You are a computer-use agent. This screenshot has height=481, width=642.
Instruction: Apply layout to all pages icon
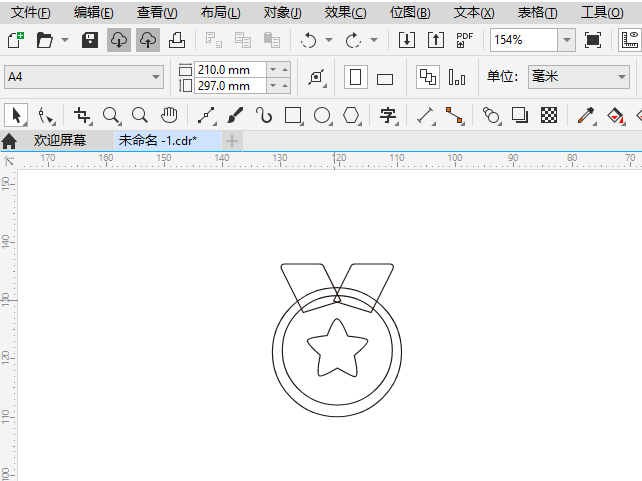point(428,77)
